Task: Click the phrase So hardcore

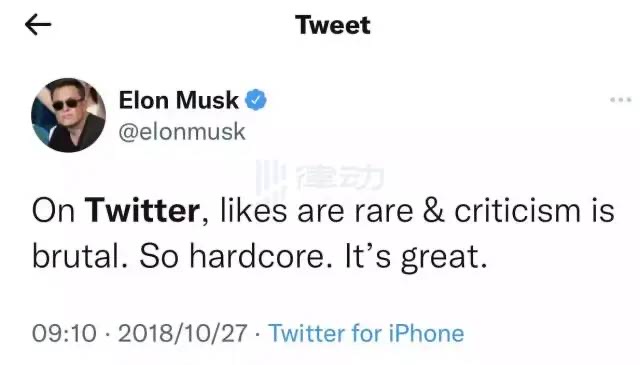Action: [236, 256]
